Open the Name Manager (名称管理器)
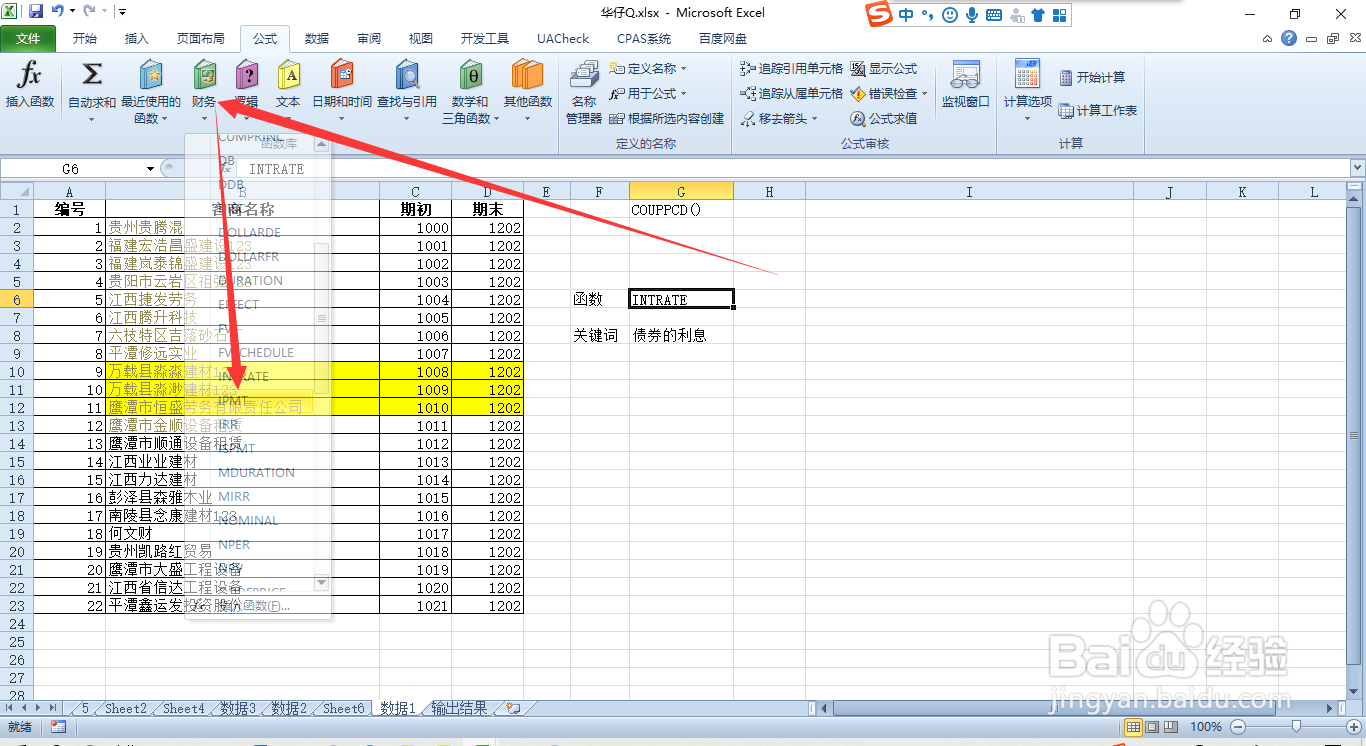 (x=584, y=90)
